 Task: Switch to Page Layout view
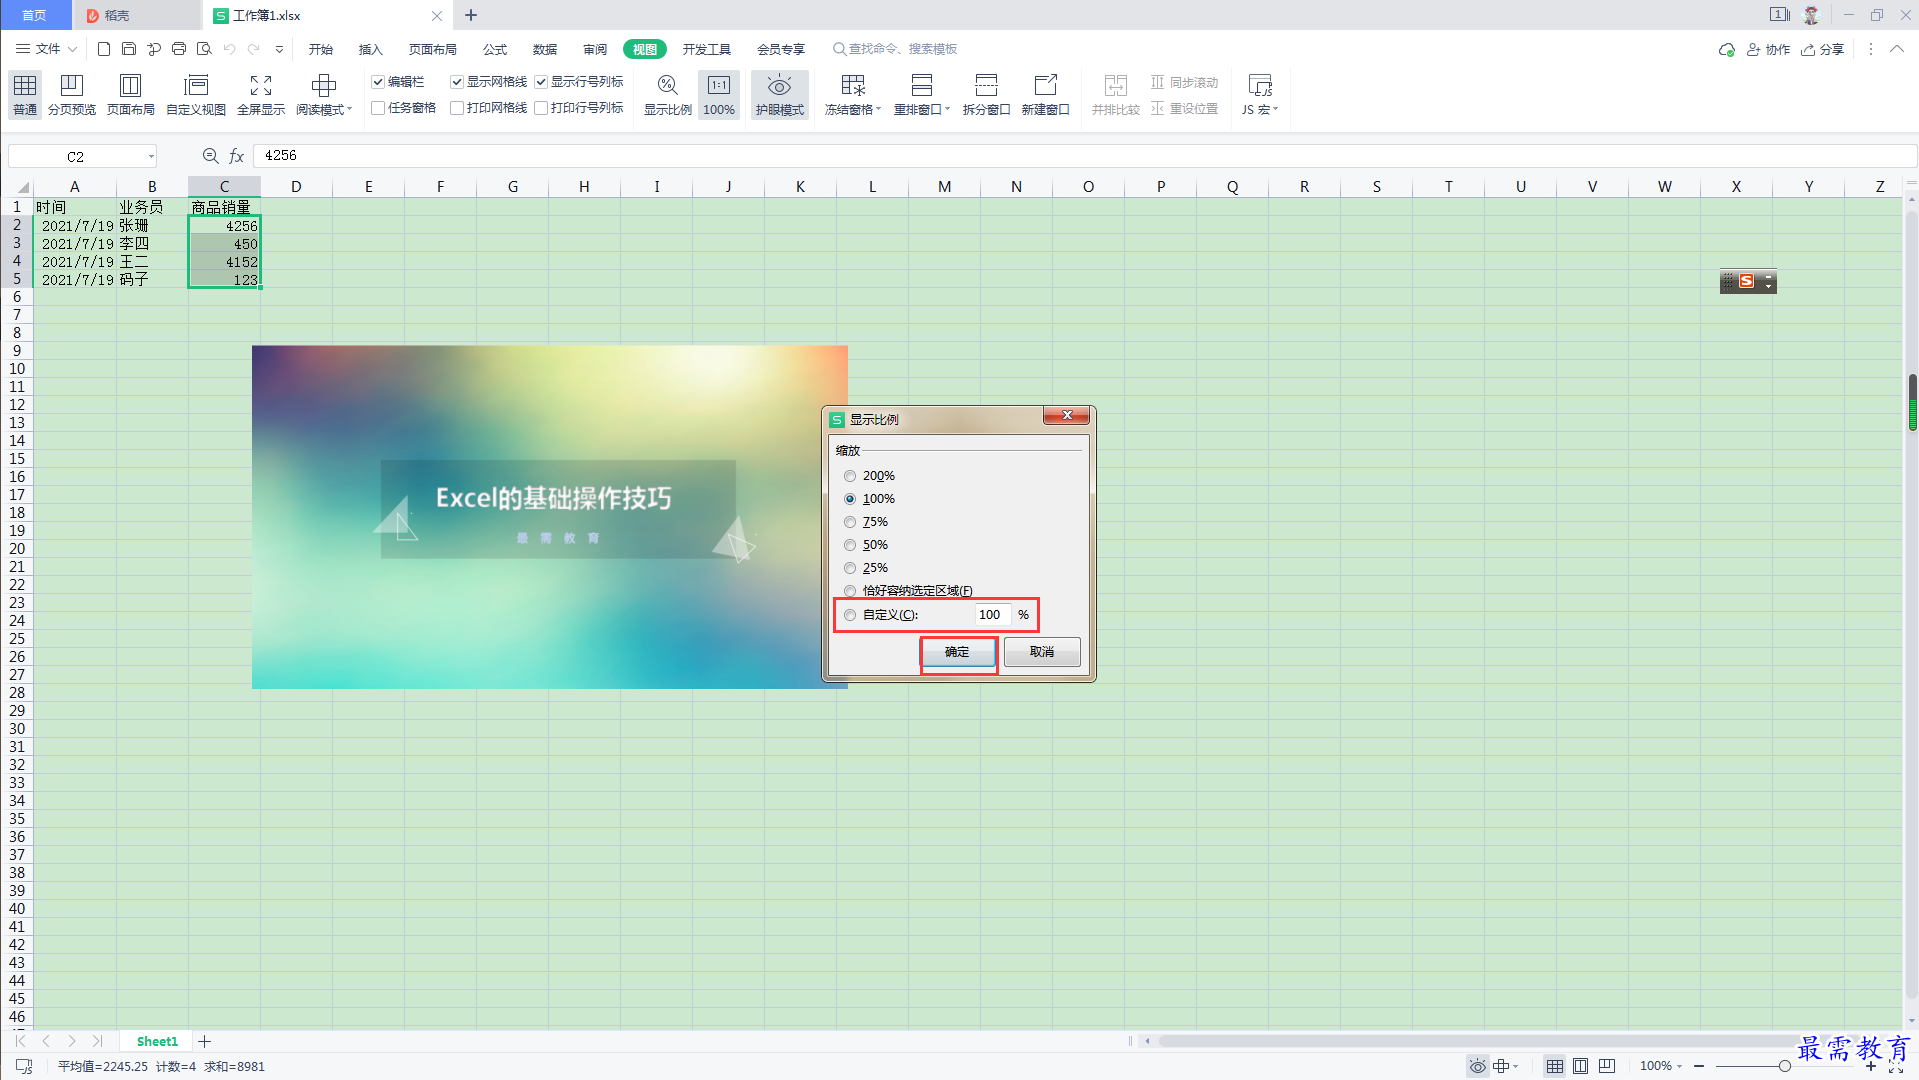point(130,95)
